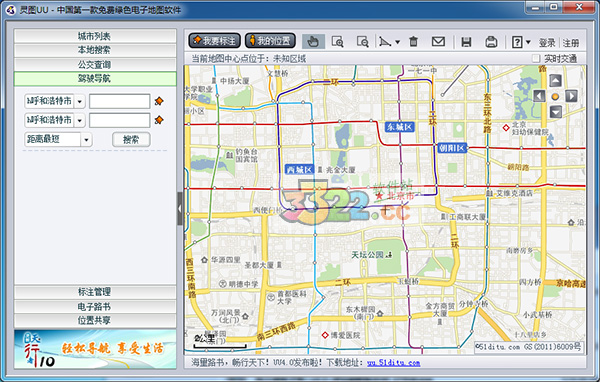Open the 公交查询 tab
The image size is (600, 382).
pyautogui.click(x=95, y=64)
